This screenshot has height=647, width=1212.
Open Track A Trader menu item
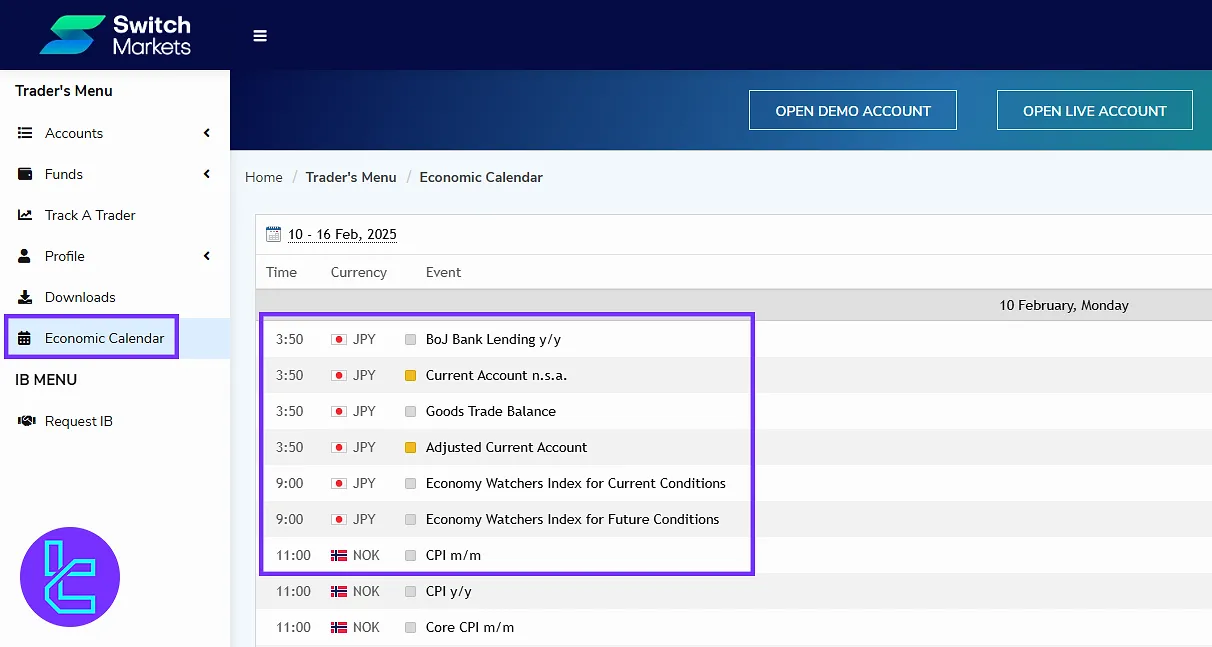tap(90, 215)
